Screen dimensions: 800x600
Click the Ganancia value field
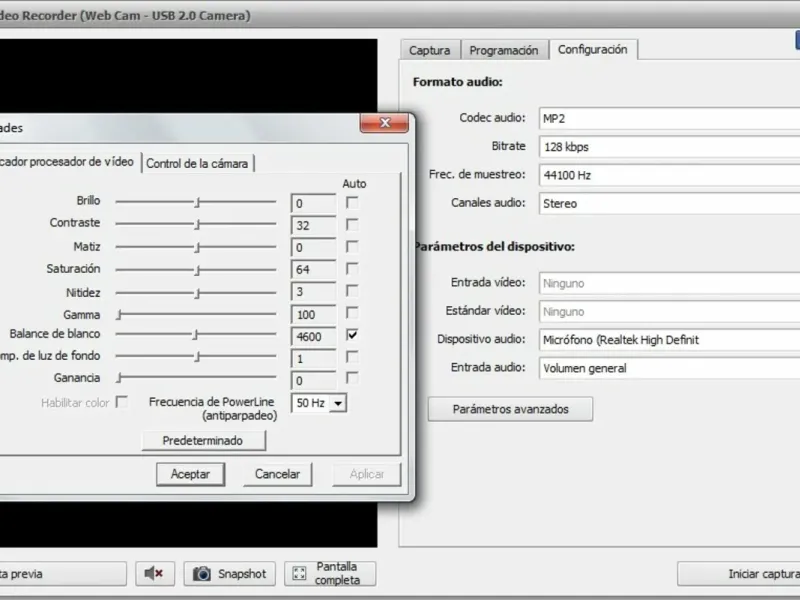pos(313,381)
